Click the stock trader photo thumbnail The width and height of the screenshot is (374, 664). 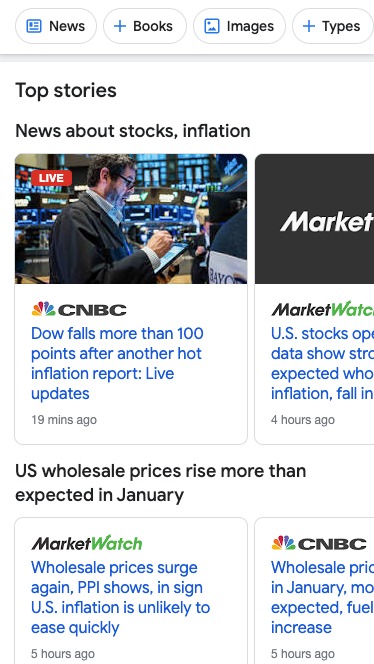pos(131,219)
